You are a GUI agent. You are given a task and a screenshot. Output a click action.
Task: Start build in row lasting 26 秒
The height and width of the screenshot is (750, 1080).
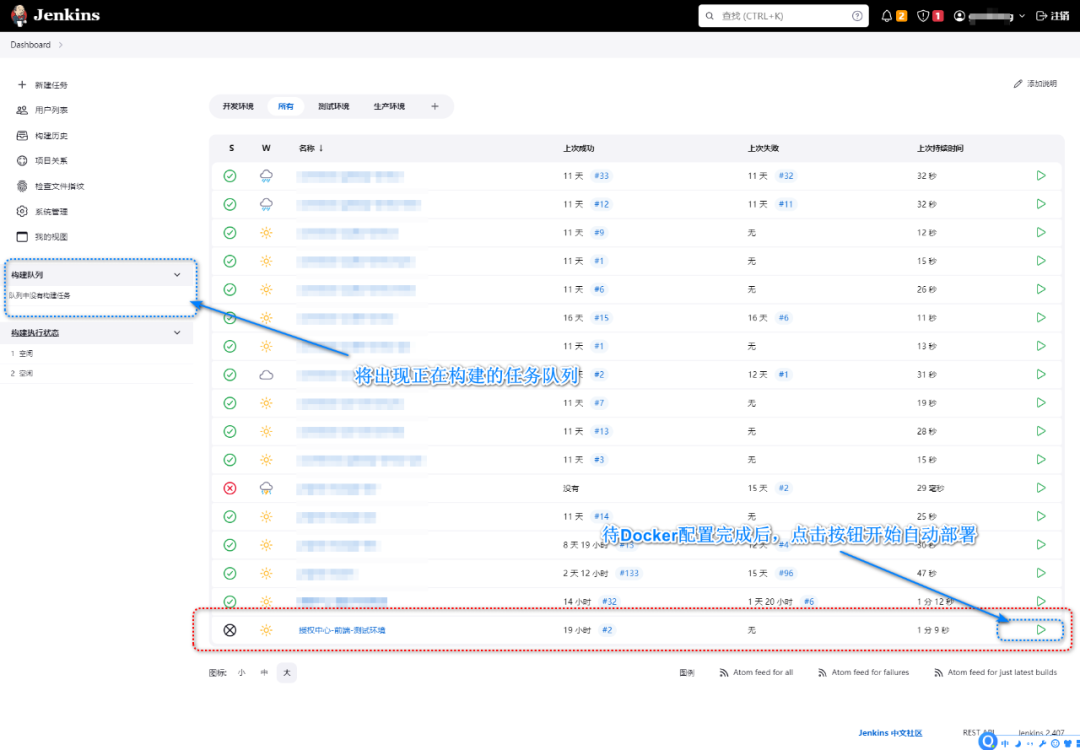[x=1041, y=289]
